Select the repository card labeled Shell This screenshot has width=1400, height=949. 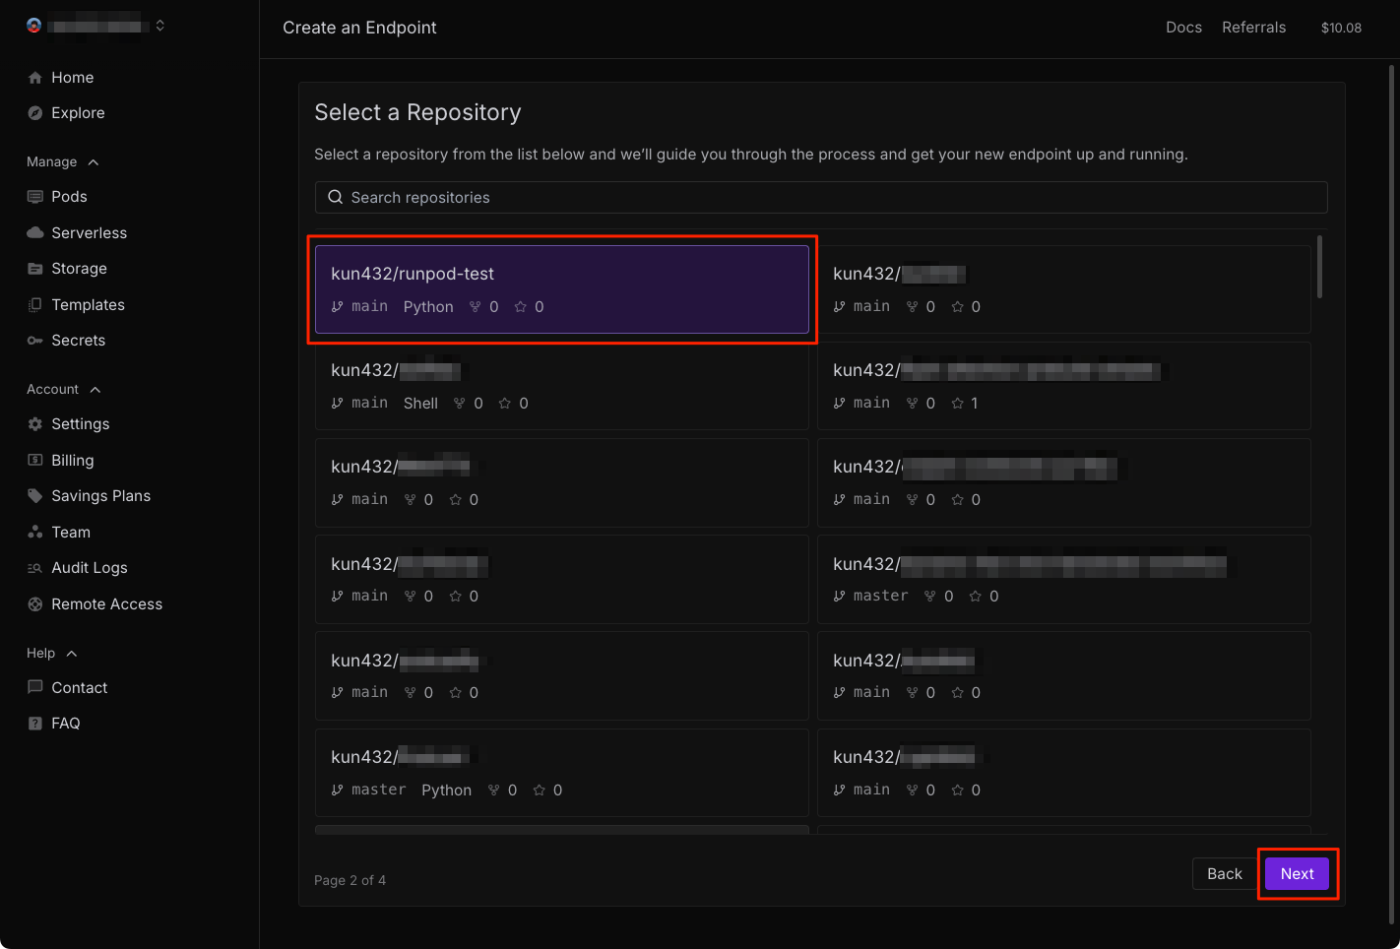point(562,386)
